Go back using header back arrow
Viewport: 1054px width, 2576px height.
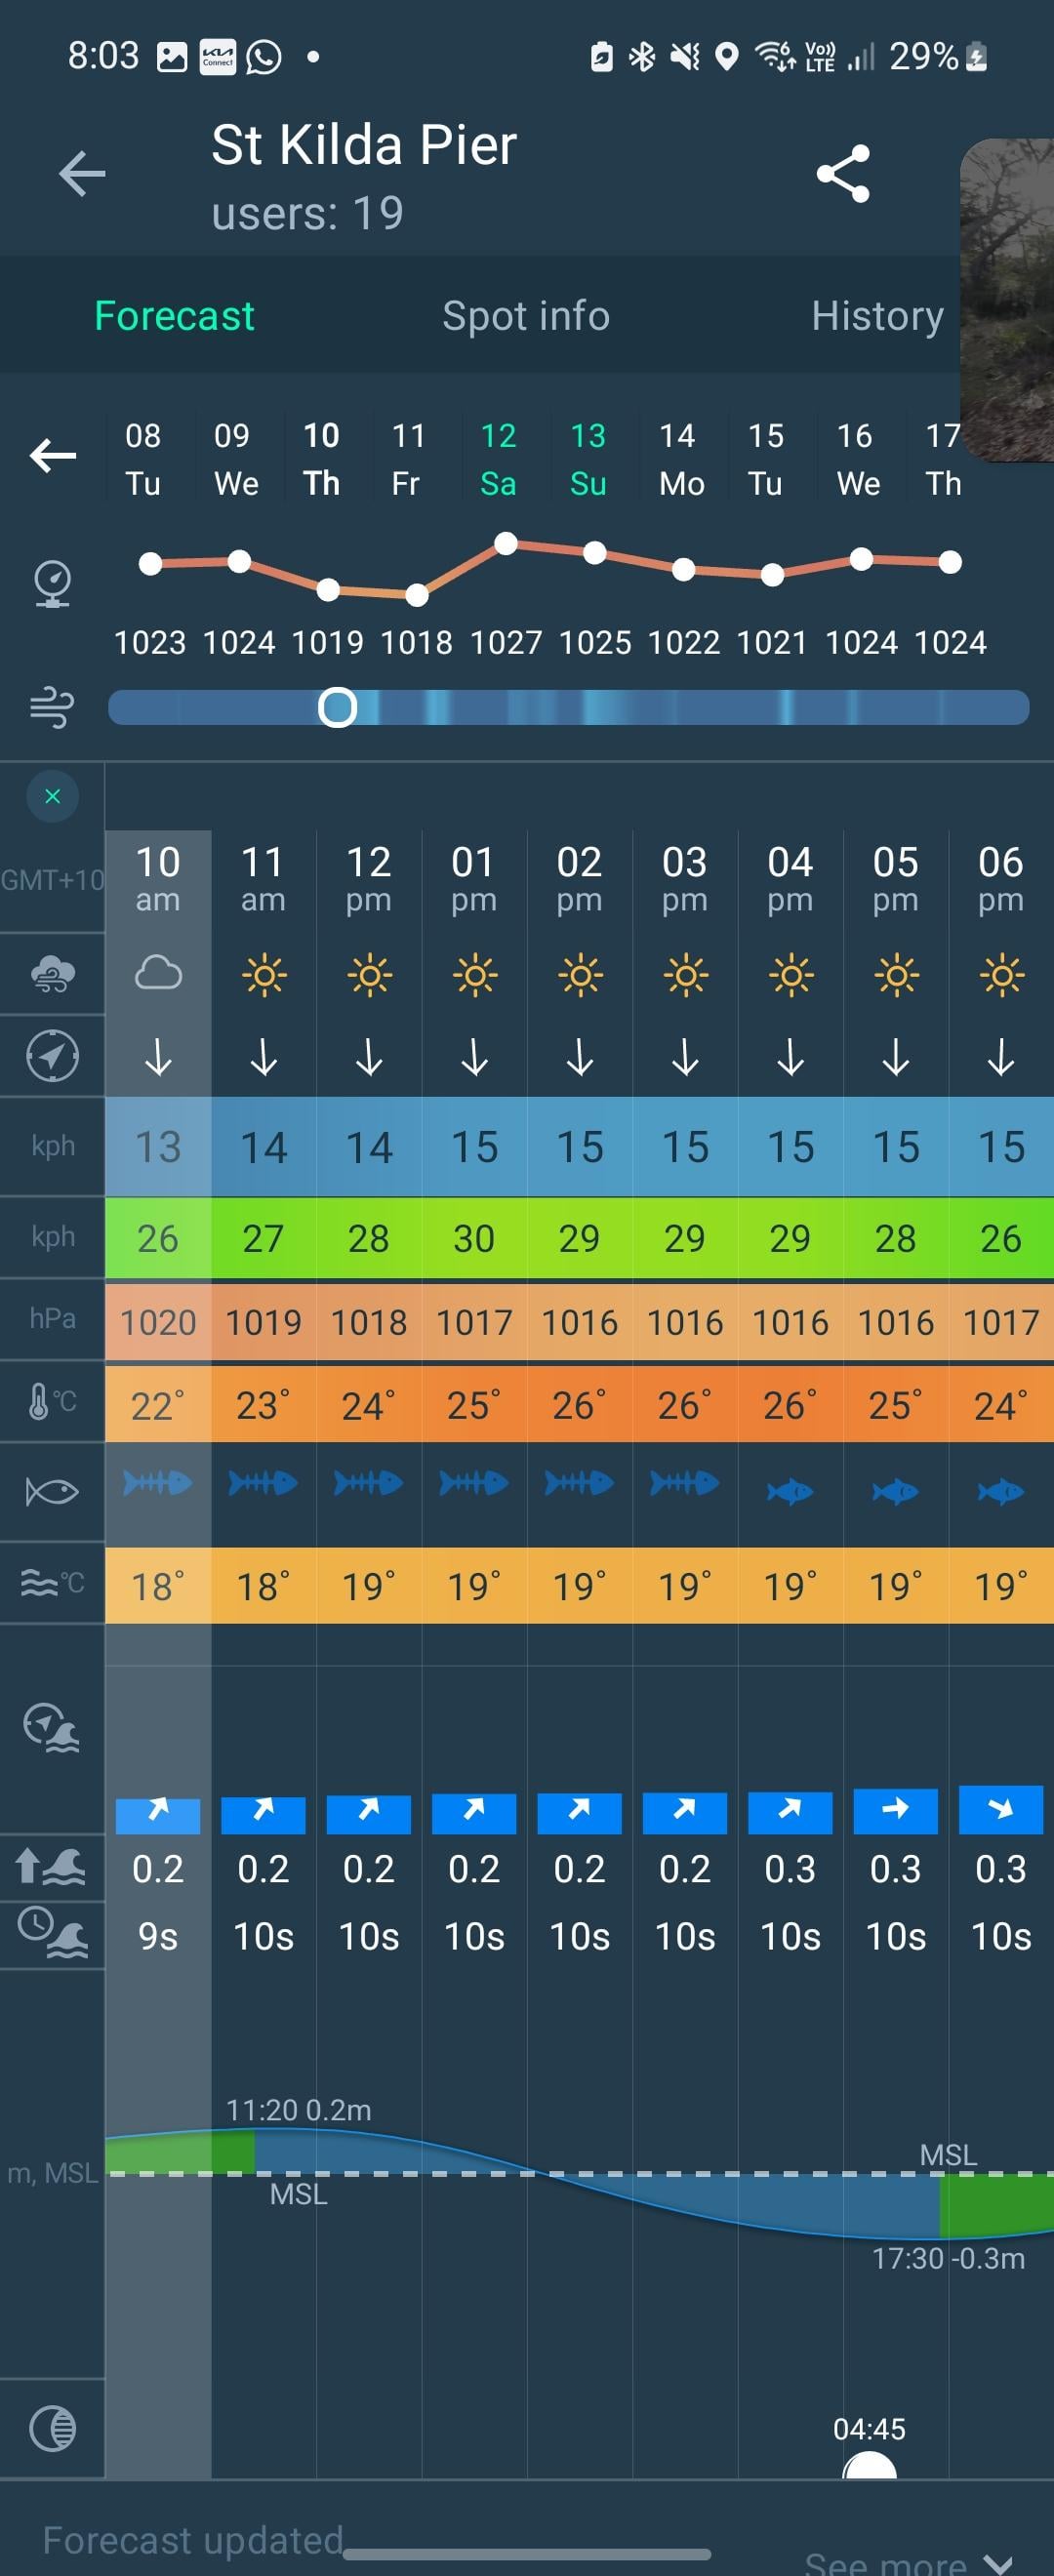82,174
